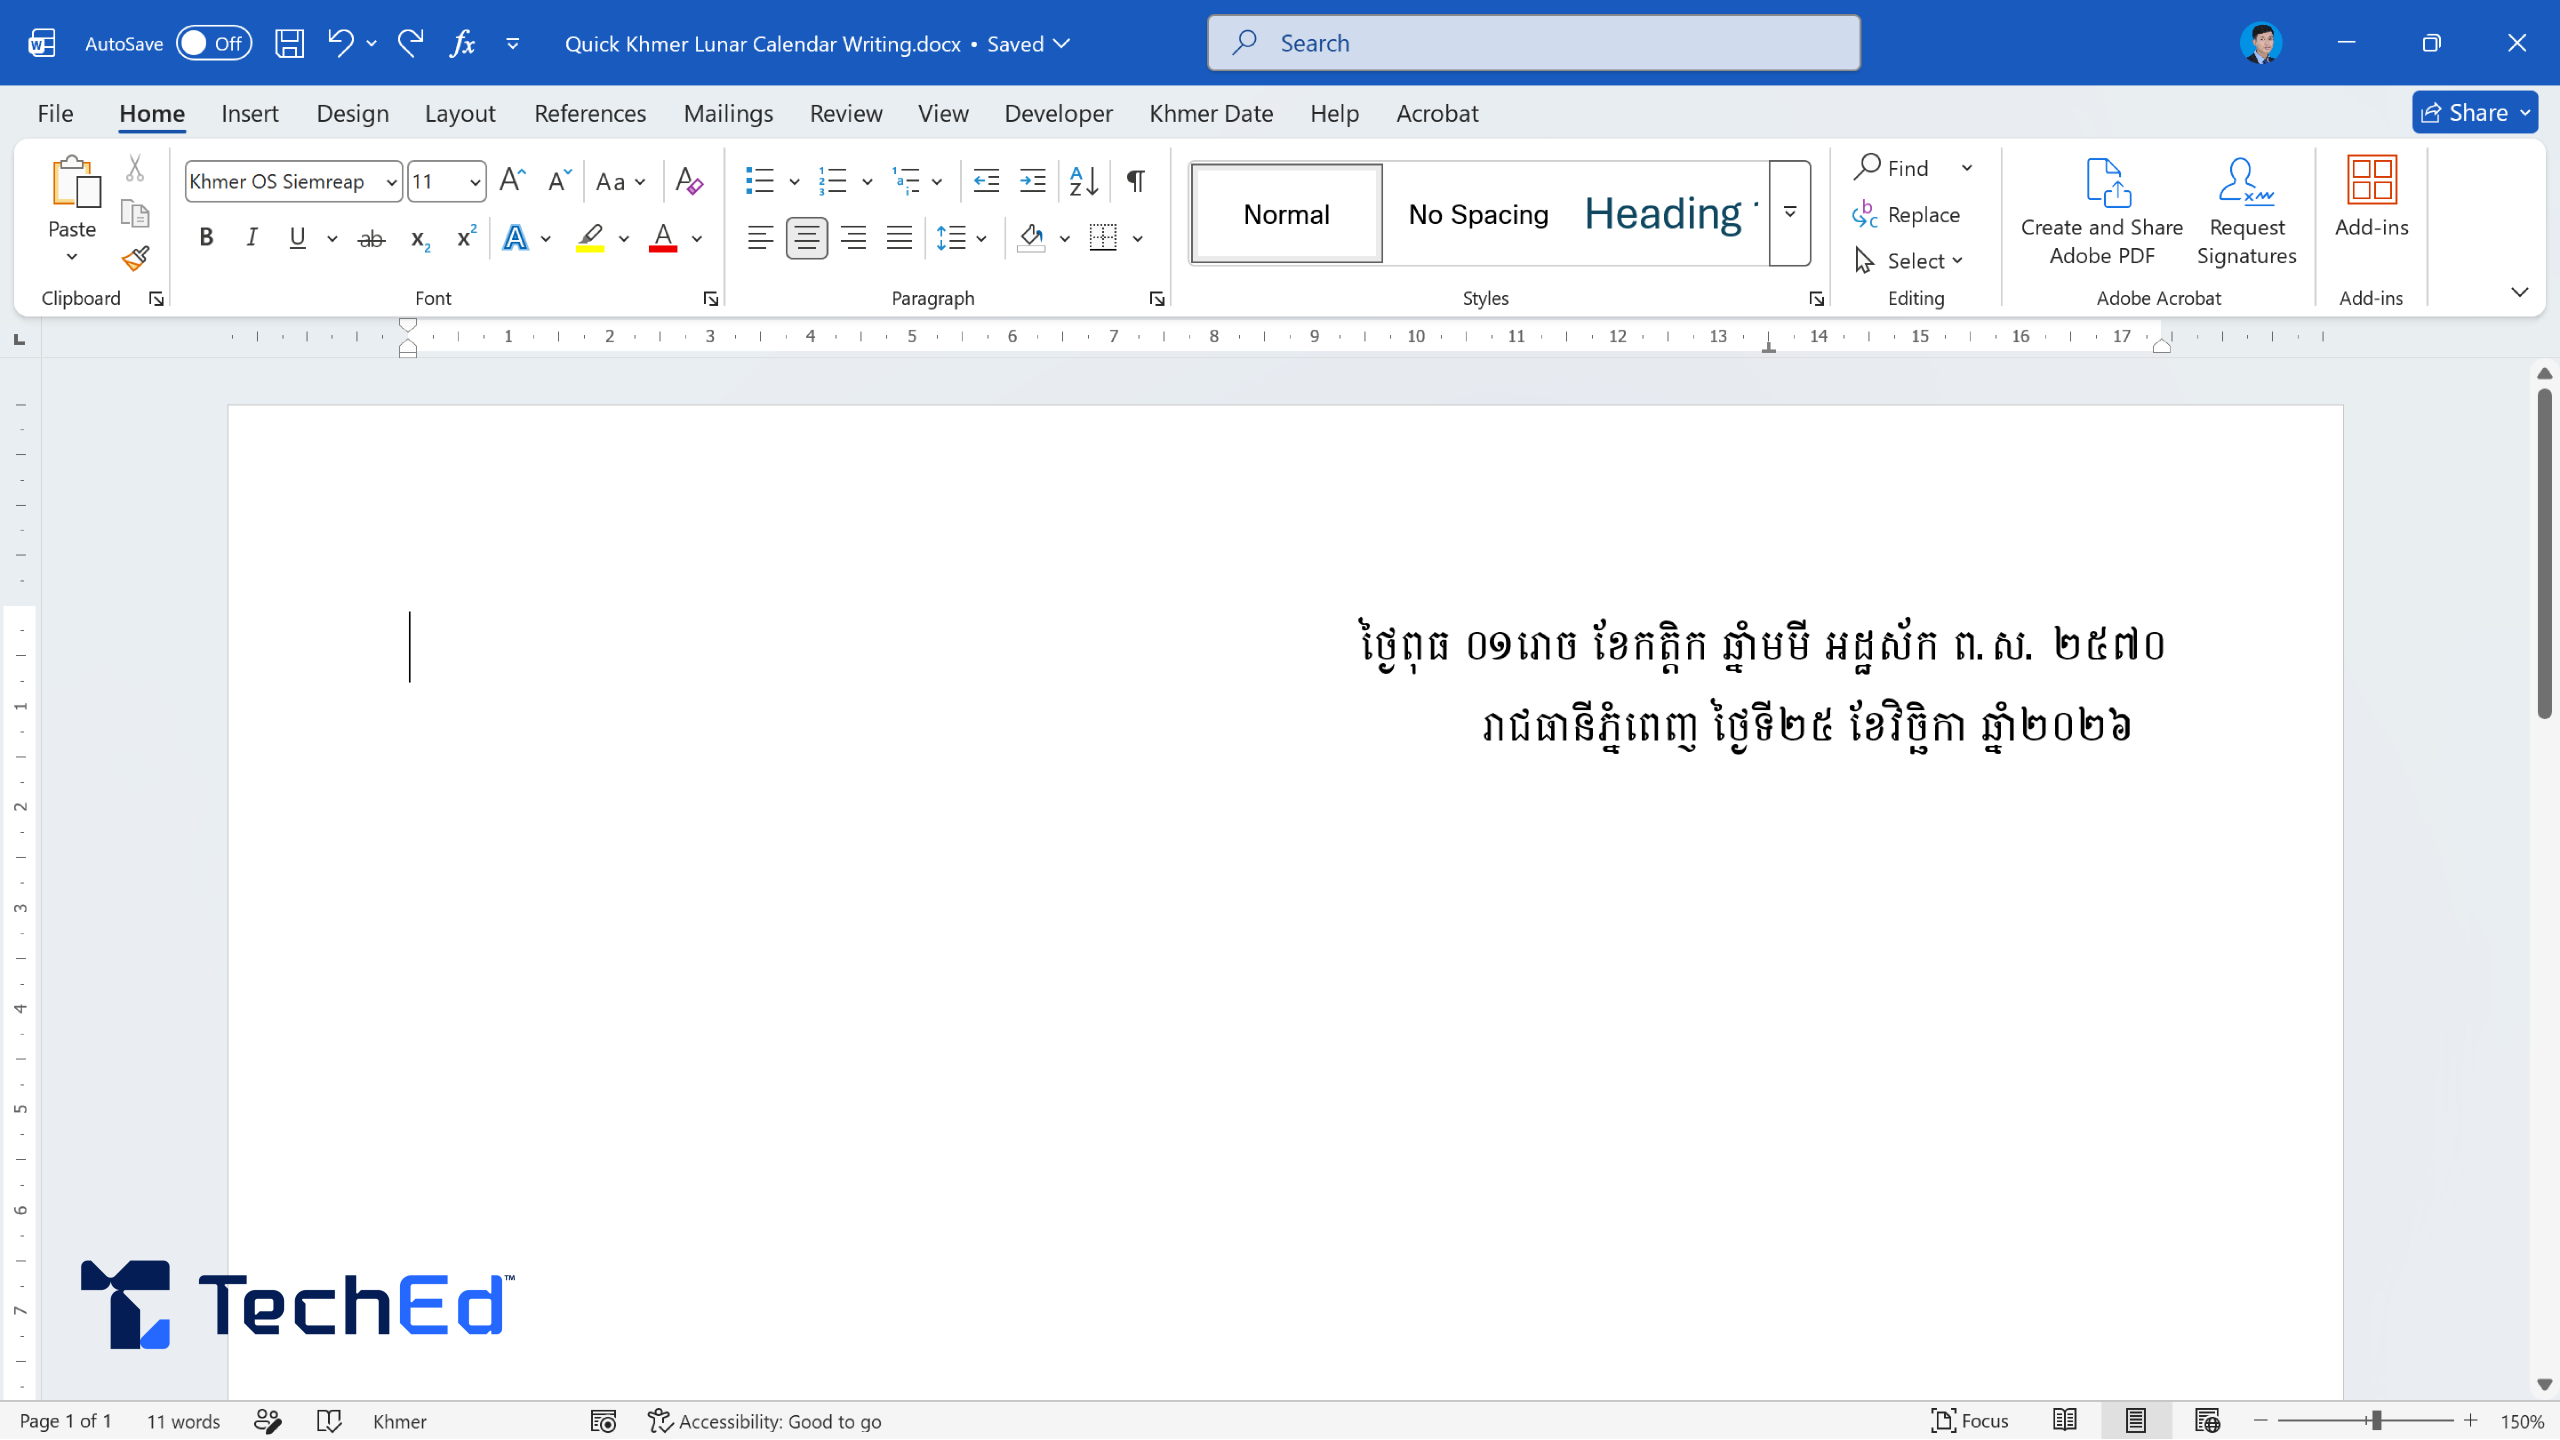The width and height of the screenshot is (2560, 1440).
Task: Click the Increase Indent icon
Action: 1032,181
